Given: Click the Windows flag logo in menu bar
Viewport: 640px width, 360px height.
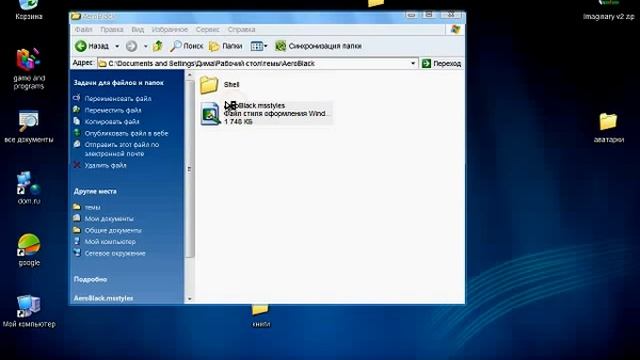Looking at the screenshot, I should tap(455, 29).
